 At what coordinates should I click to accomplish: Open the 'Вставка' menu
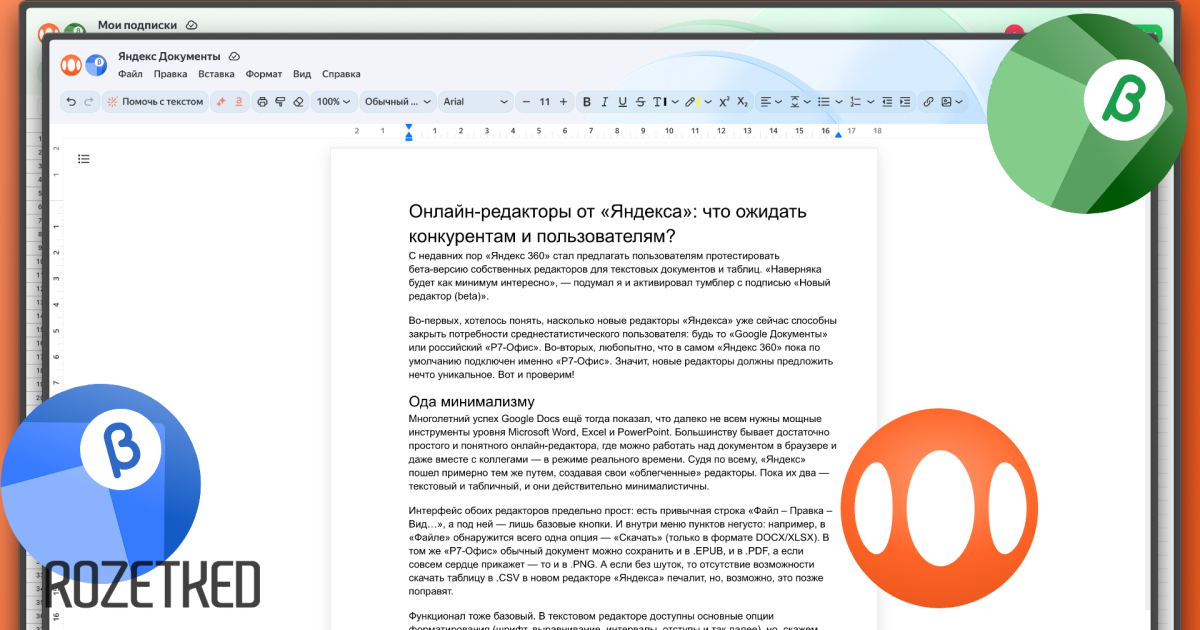pyautogui.click(x=216, y=74)
